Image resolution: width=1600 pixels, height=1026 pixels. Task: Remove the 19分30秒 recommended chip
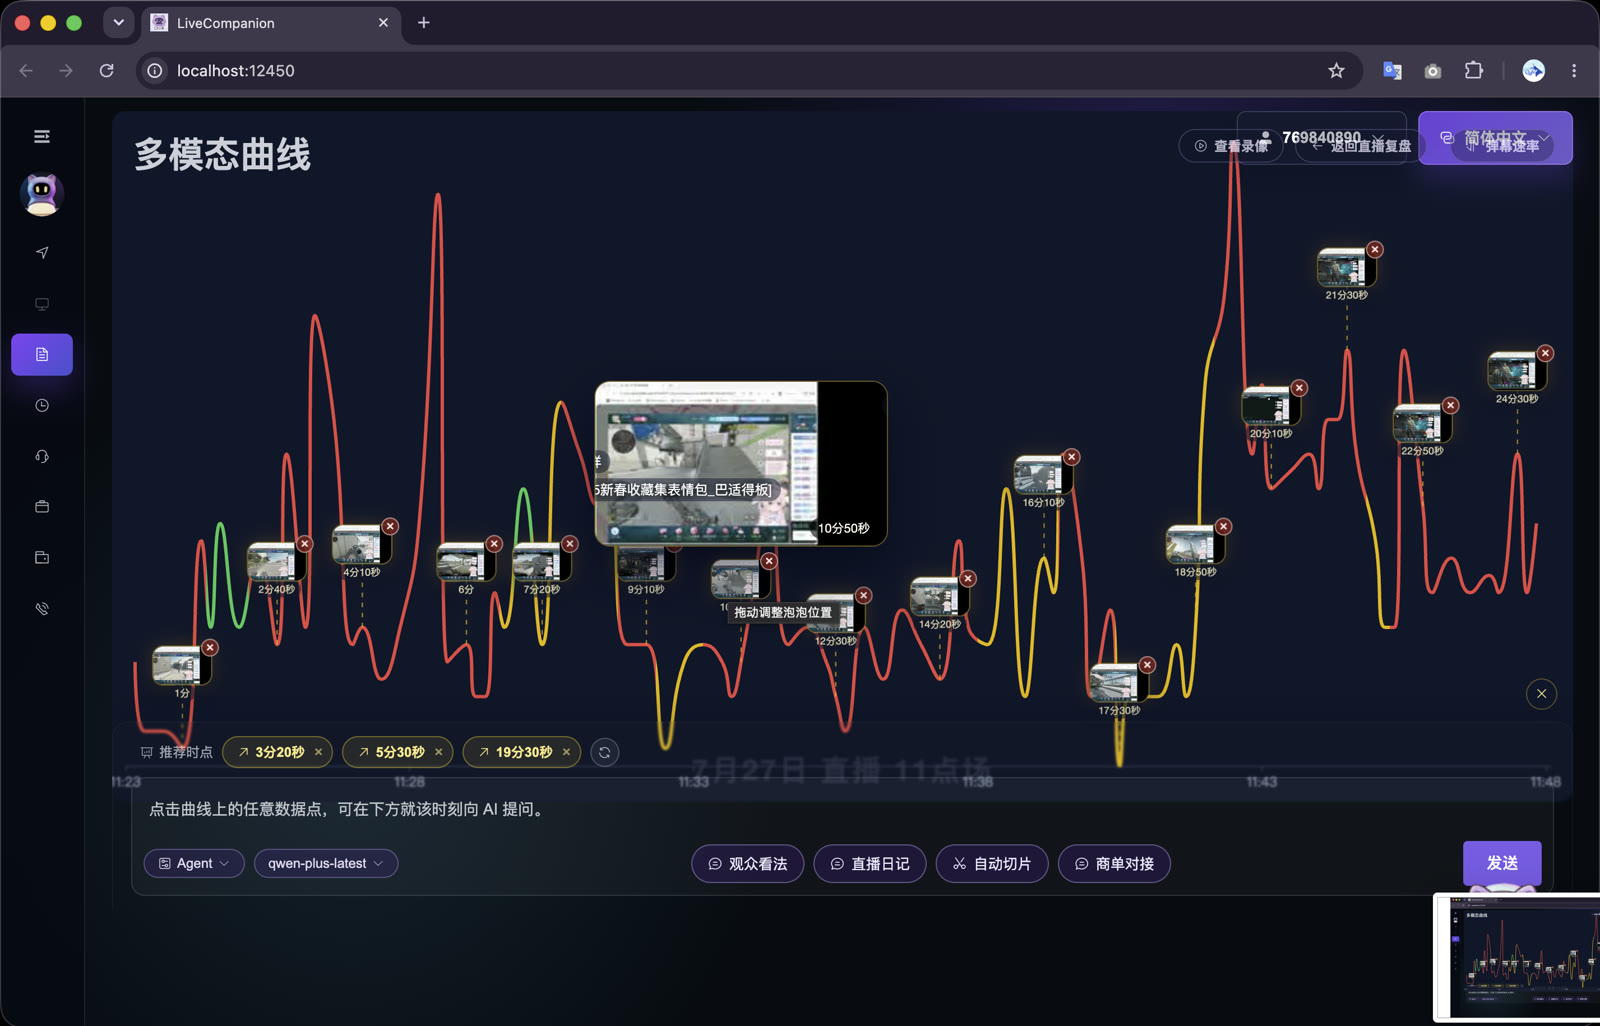click(566, 752)
